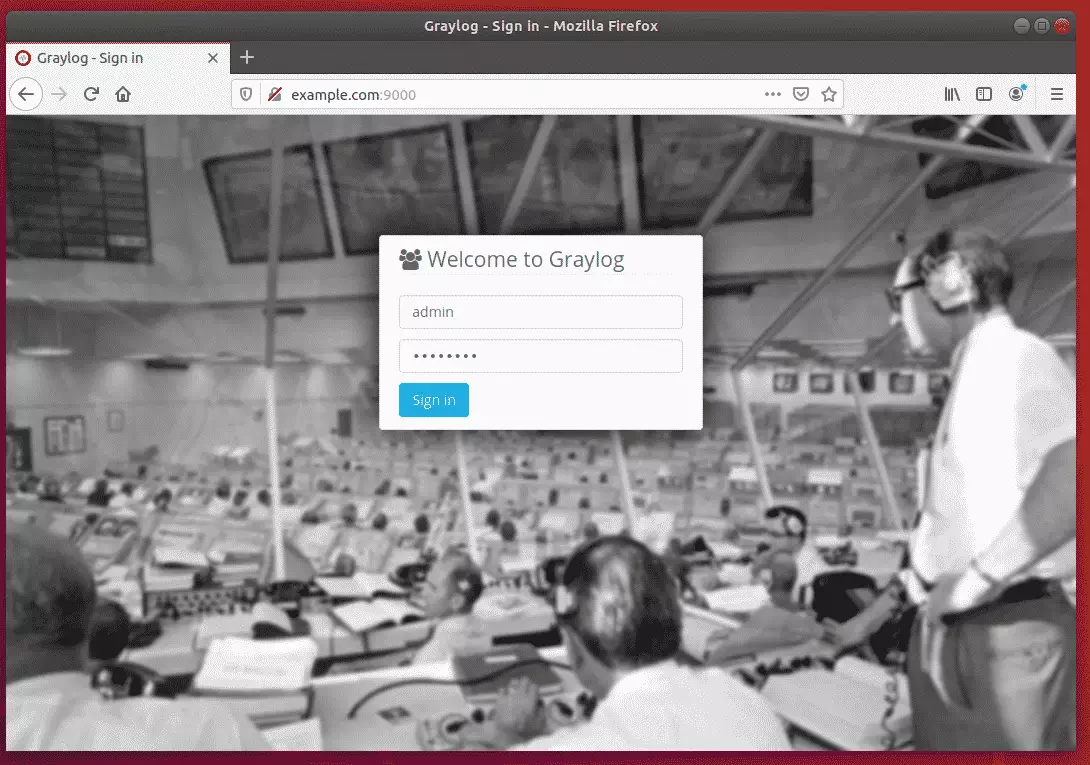Click the Welcome to Graylog heading

526,259
